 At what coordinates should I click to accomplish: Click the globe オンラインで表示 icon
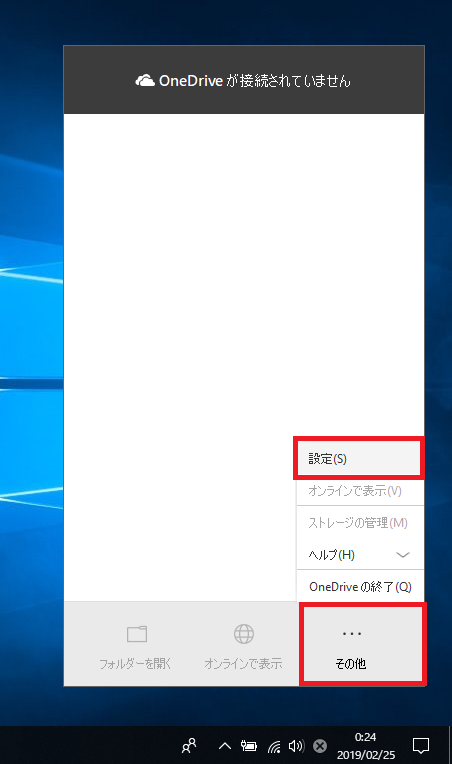[244, 634]
